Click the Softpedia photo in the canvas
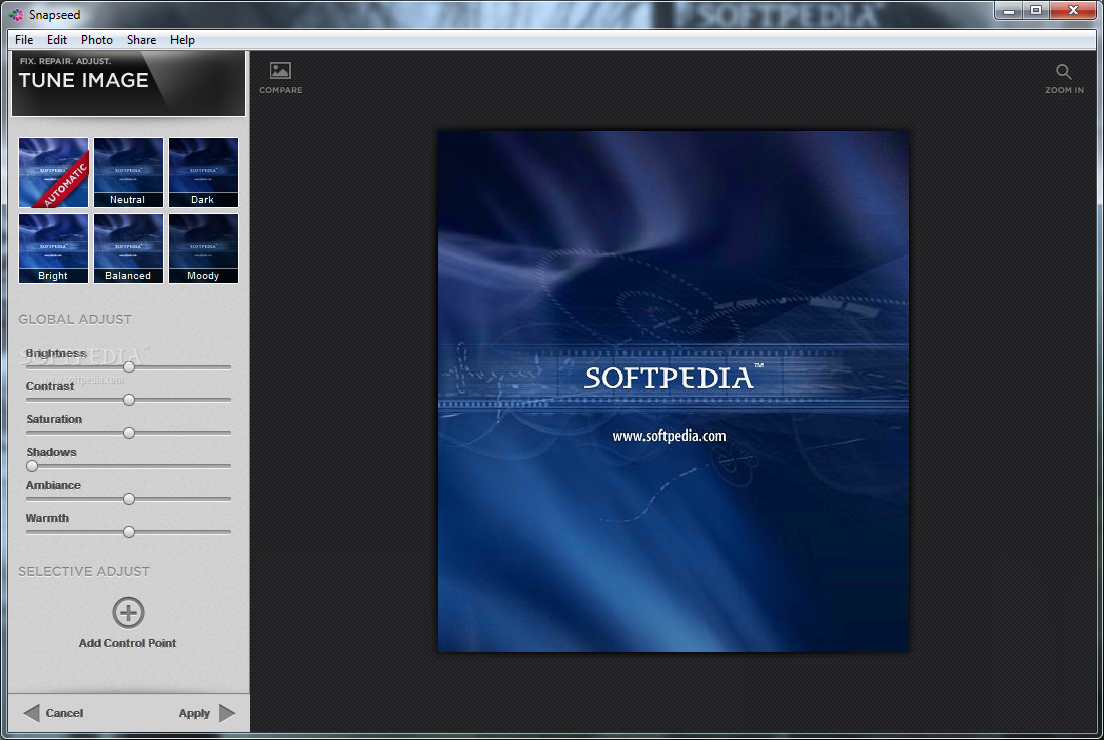The image size is (1104, 740). (x=673, y=391)
